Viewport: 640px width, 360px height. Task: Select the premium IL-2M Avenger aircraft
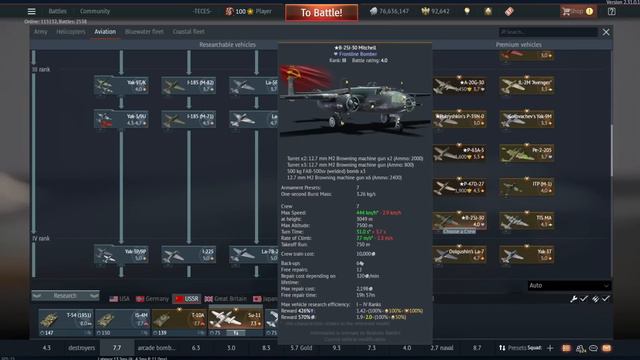527,85
